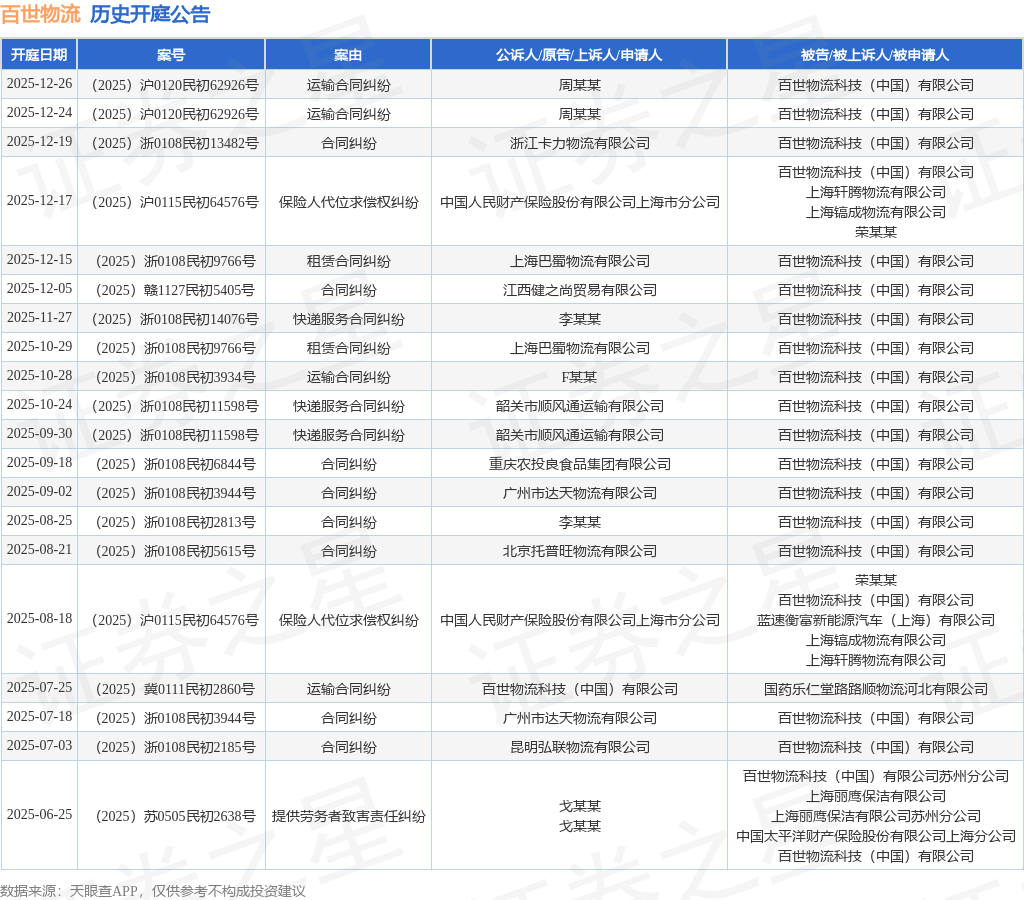Screen dimensions: 1024x900
Task: Click plaintiff 浙江卡力物流有限公司
Action: (579, 143)
